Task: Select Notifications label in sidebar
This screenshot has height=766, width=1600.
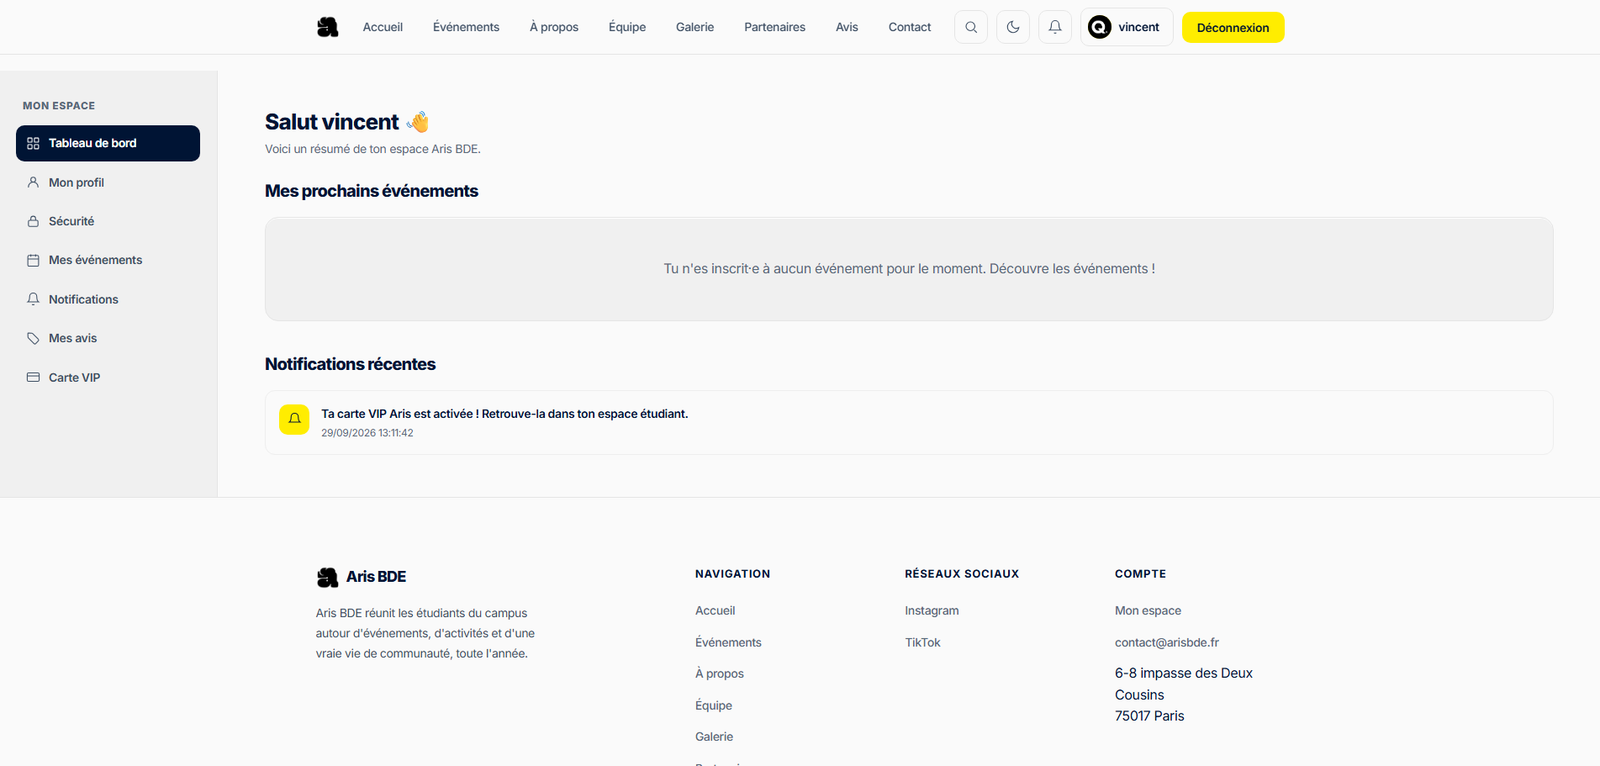Action: click(84, 300)
